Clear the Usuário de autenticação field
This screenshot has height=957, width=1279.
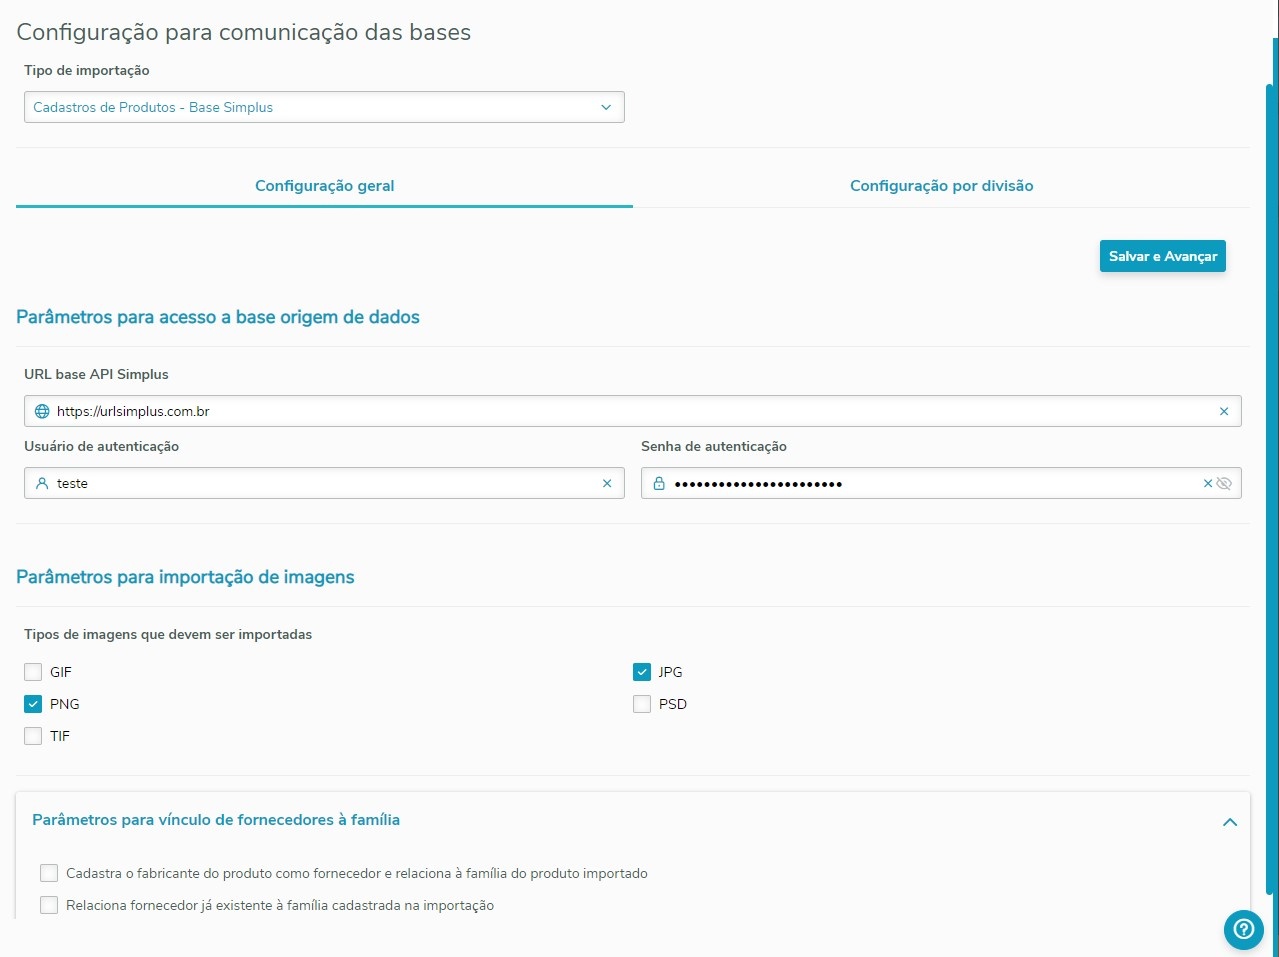pyautogui.click(x=607, y=483)
